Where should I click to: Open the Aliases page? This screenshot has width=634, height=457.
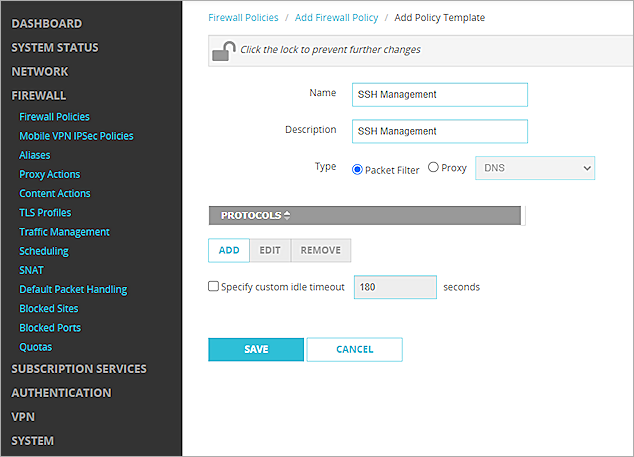(35, 155)
